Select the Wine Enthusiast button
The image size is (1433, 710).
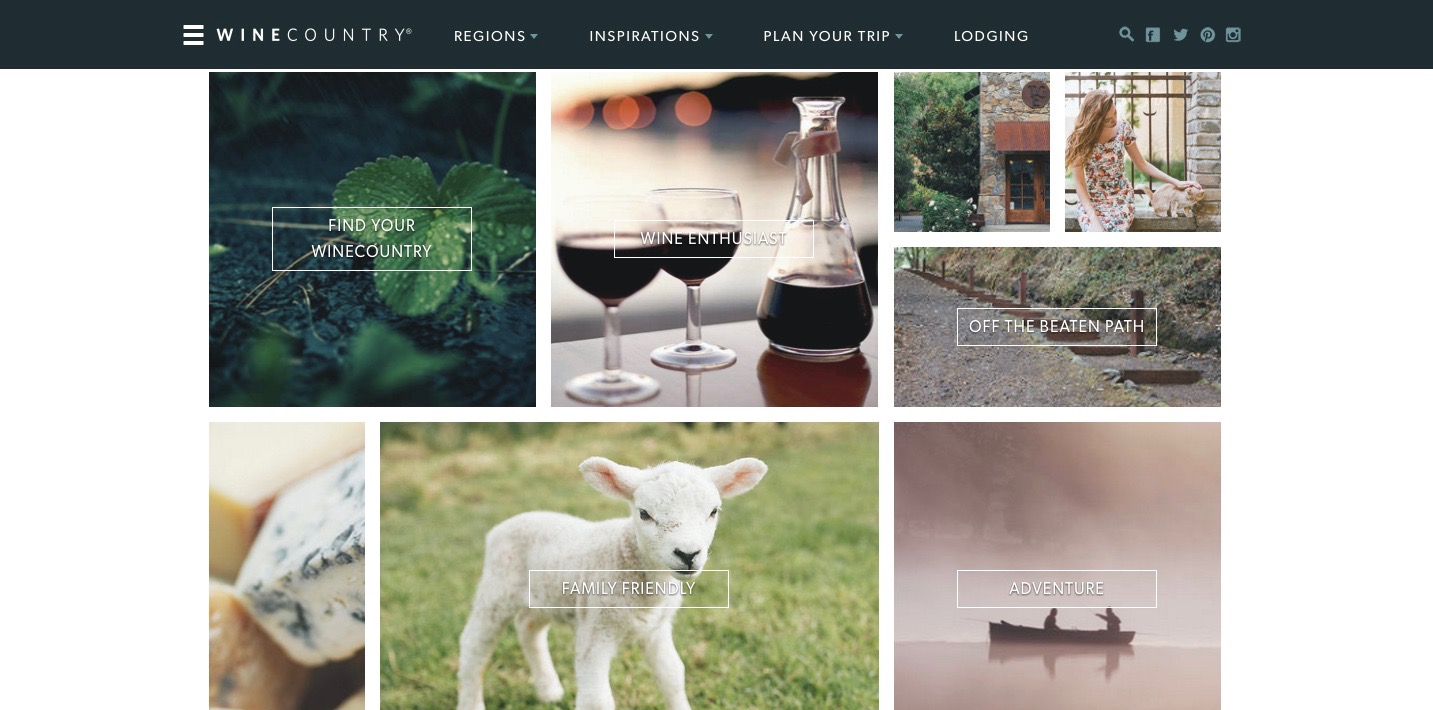[x=714, y=239]
